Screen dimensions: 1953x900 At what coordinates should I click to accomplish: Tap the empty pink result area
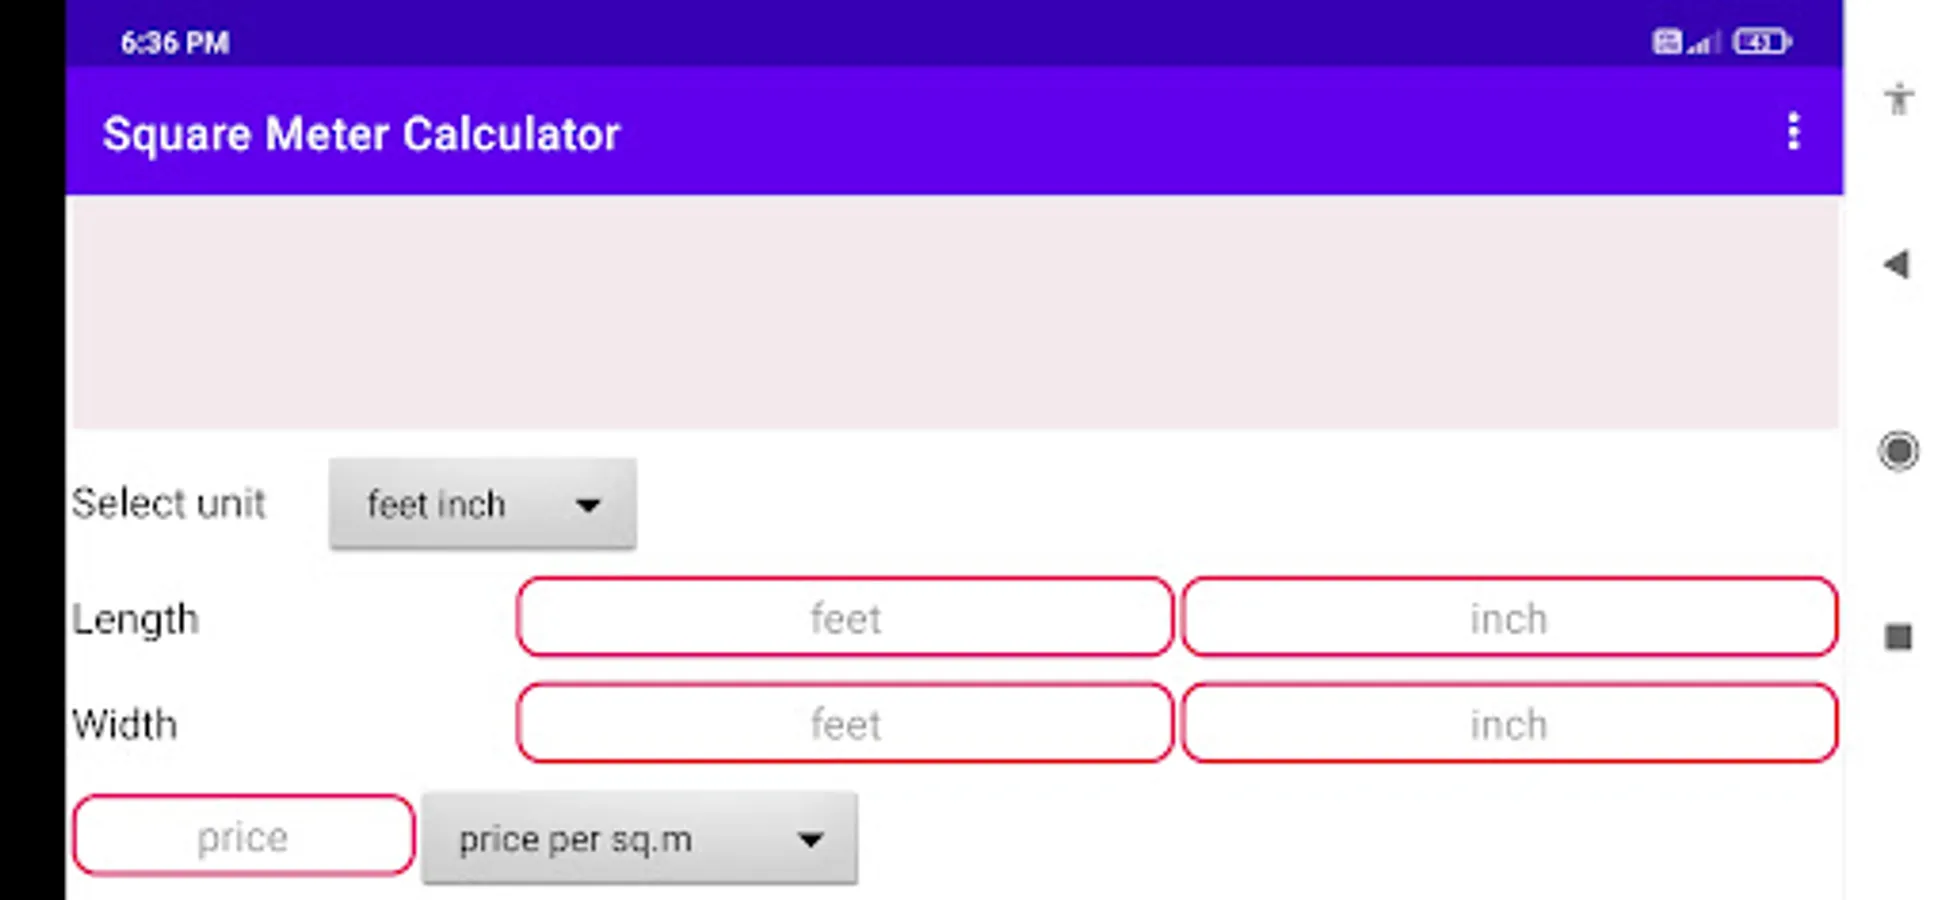click(x=955, y=312)
